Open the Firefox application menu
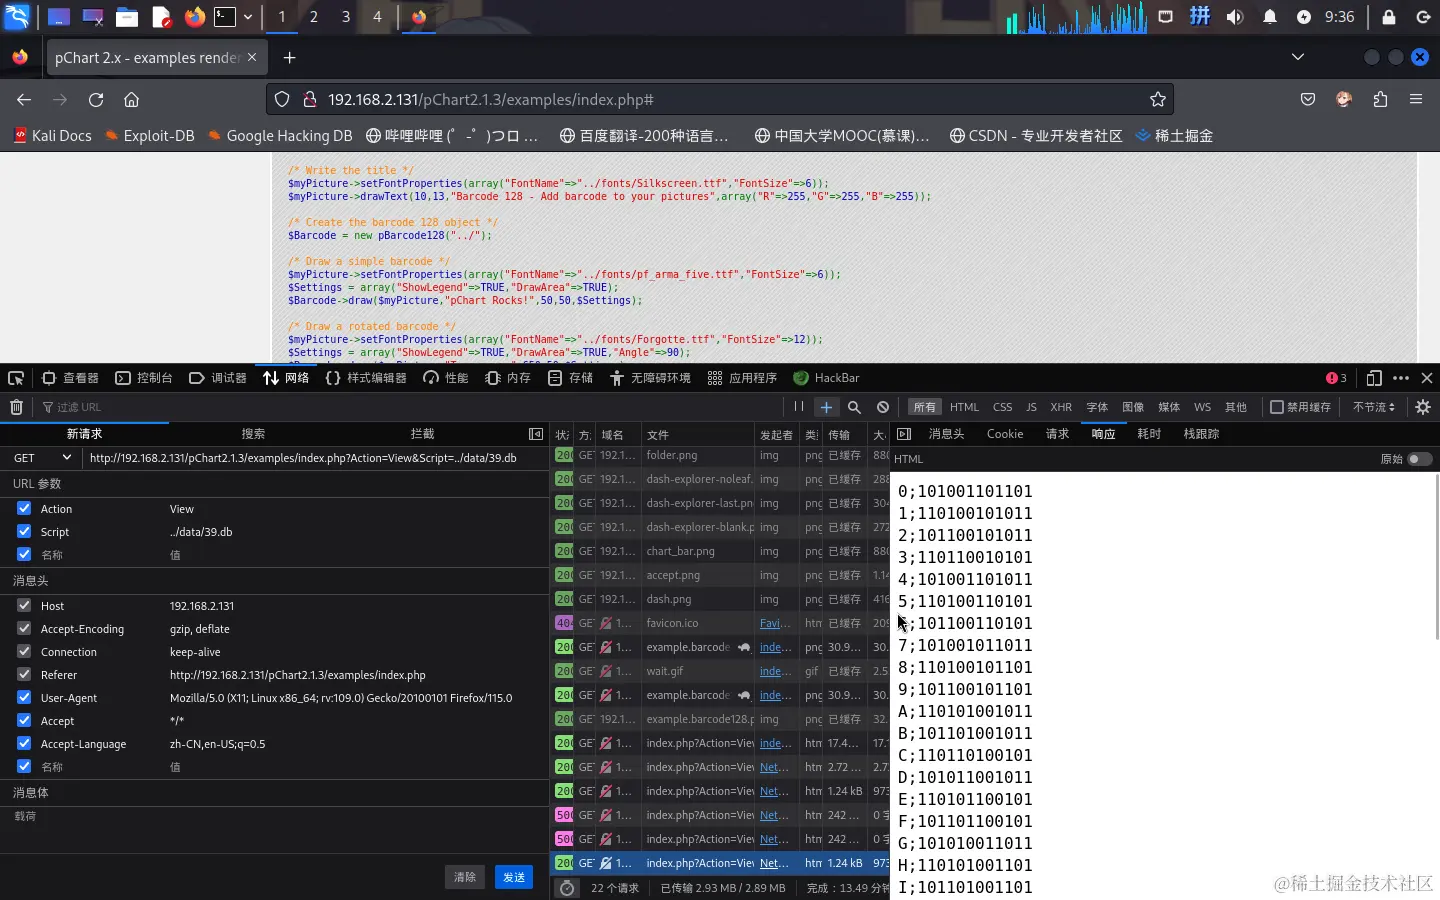 coord(1416,99)
